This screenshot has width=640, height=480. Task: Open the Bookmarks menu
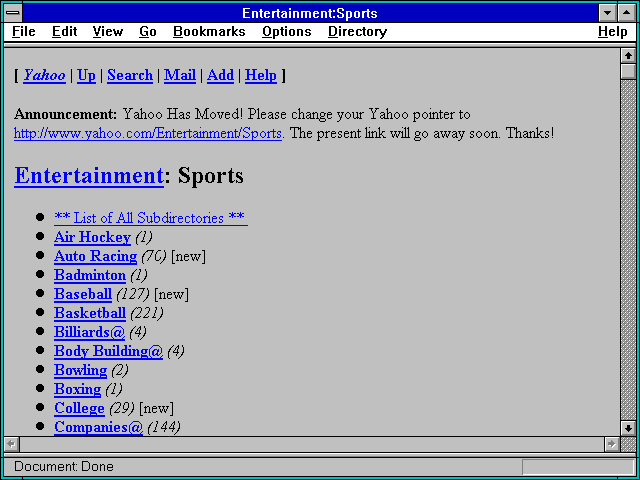pyautogui.click(x=209, y=32)
